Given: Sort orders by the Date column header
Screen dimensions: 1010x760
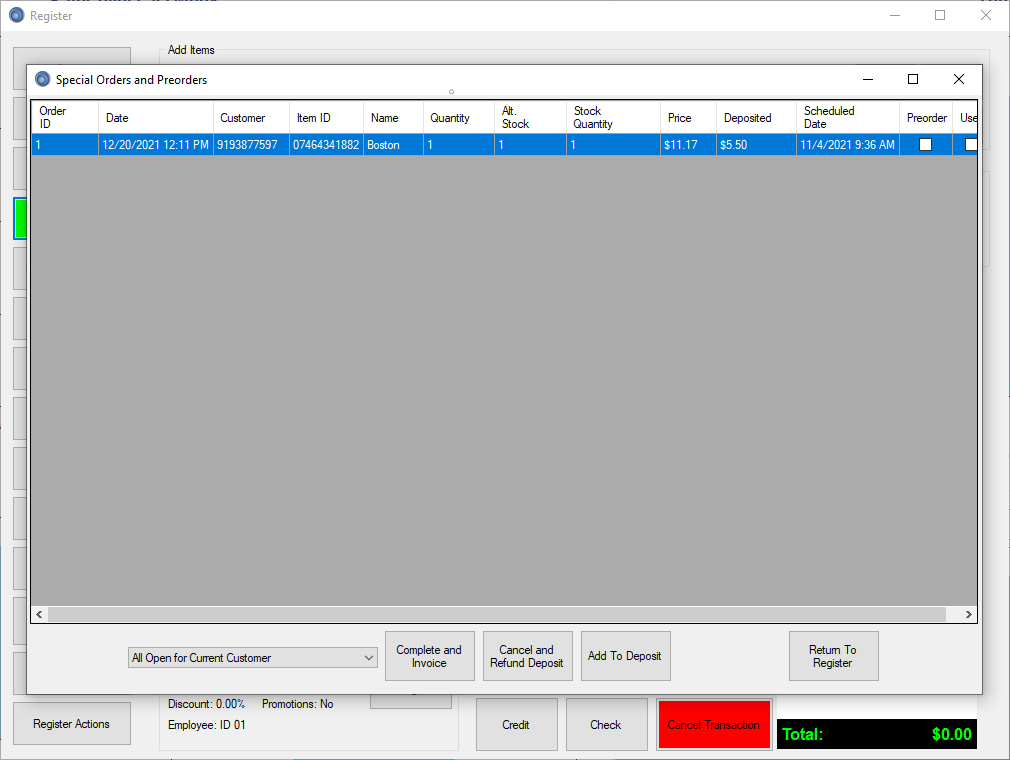Looking at the screenshot, I should (155, 118).
